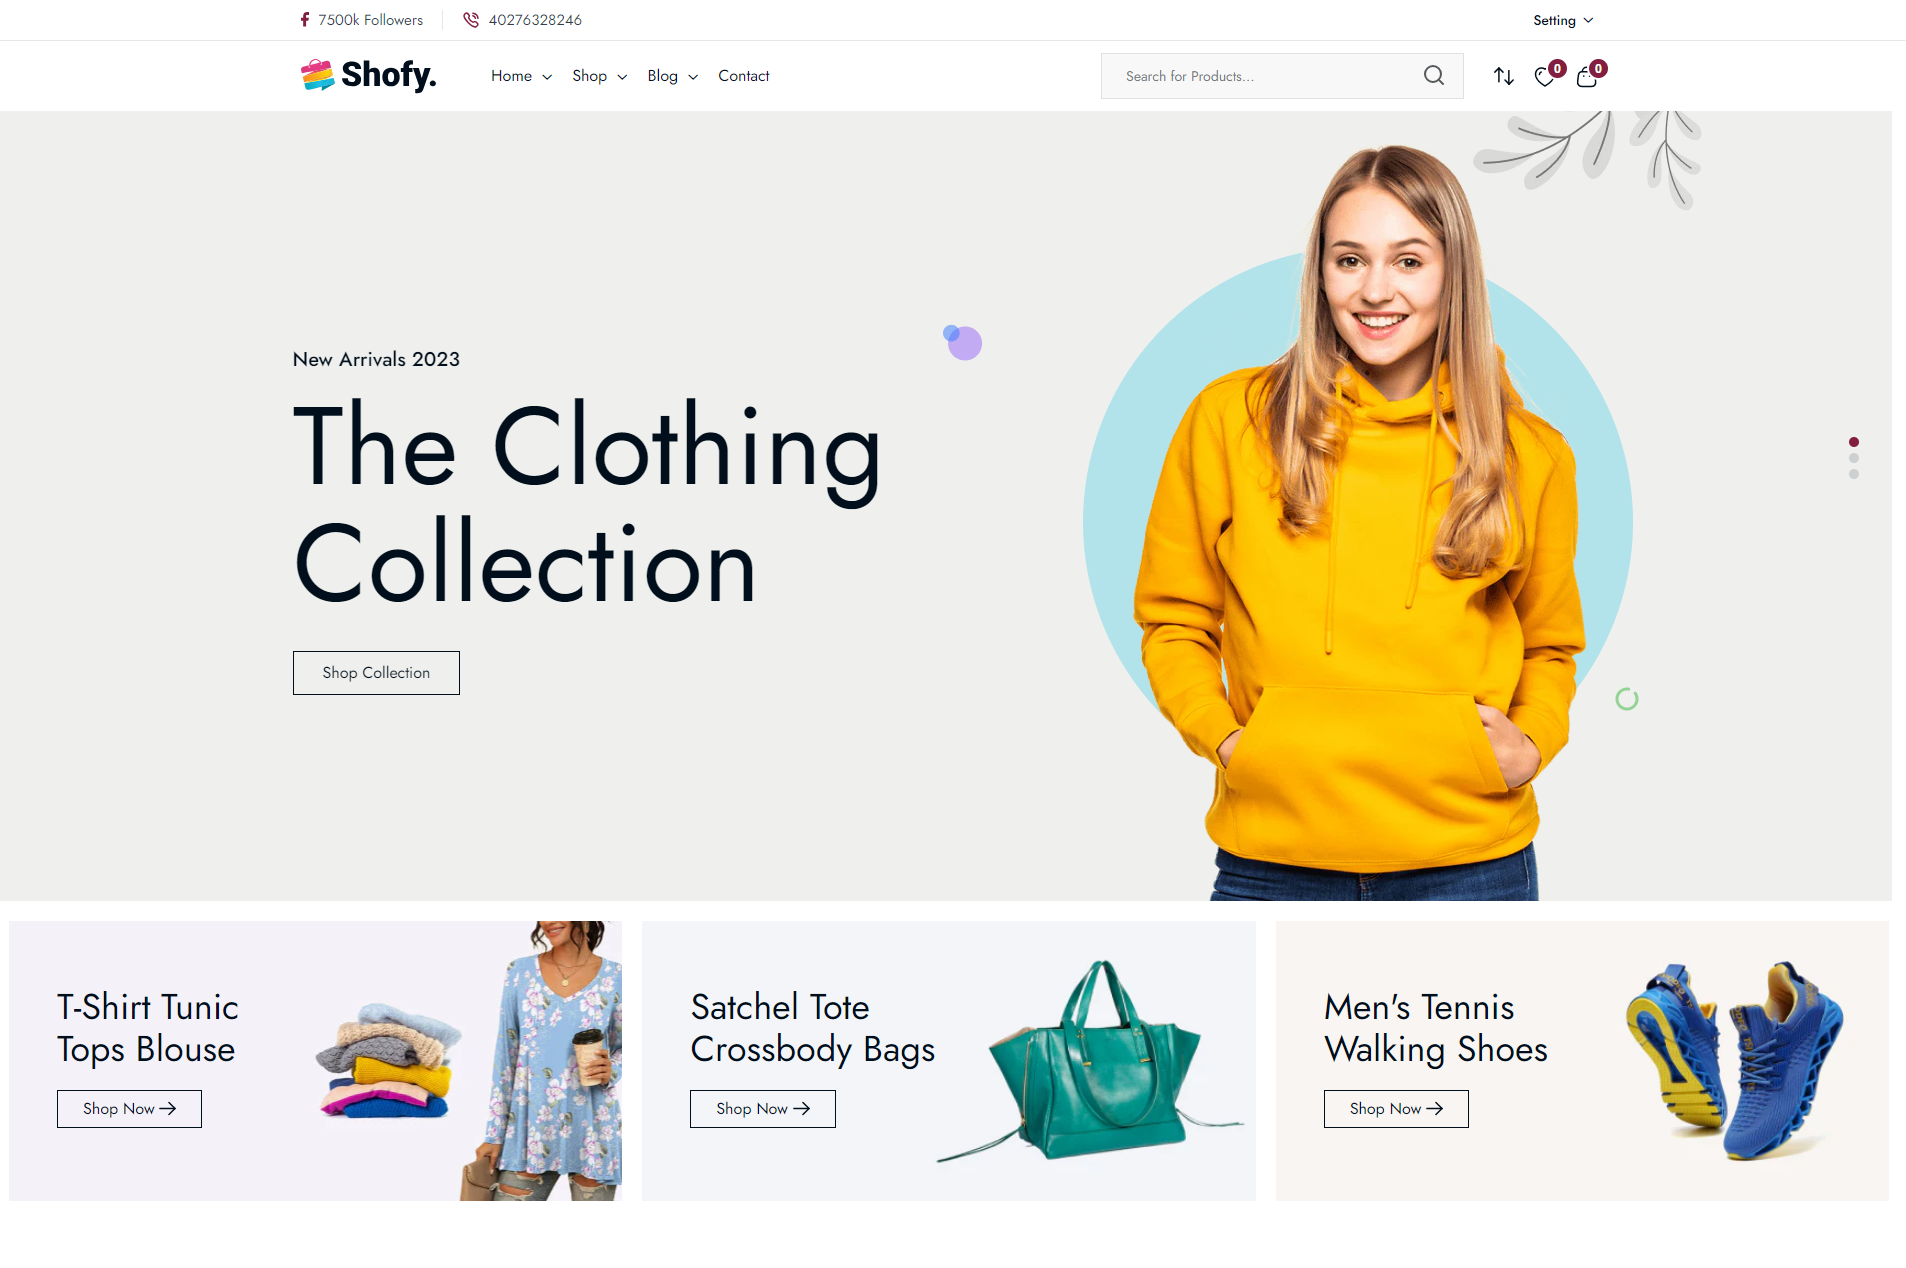This screenshot has width=1906, height=1268.
Task: Select the first slider pagination dot
Action: (1854, 442)
